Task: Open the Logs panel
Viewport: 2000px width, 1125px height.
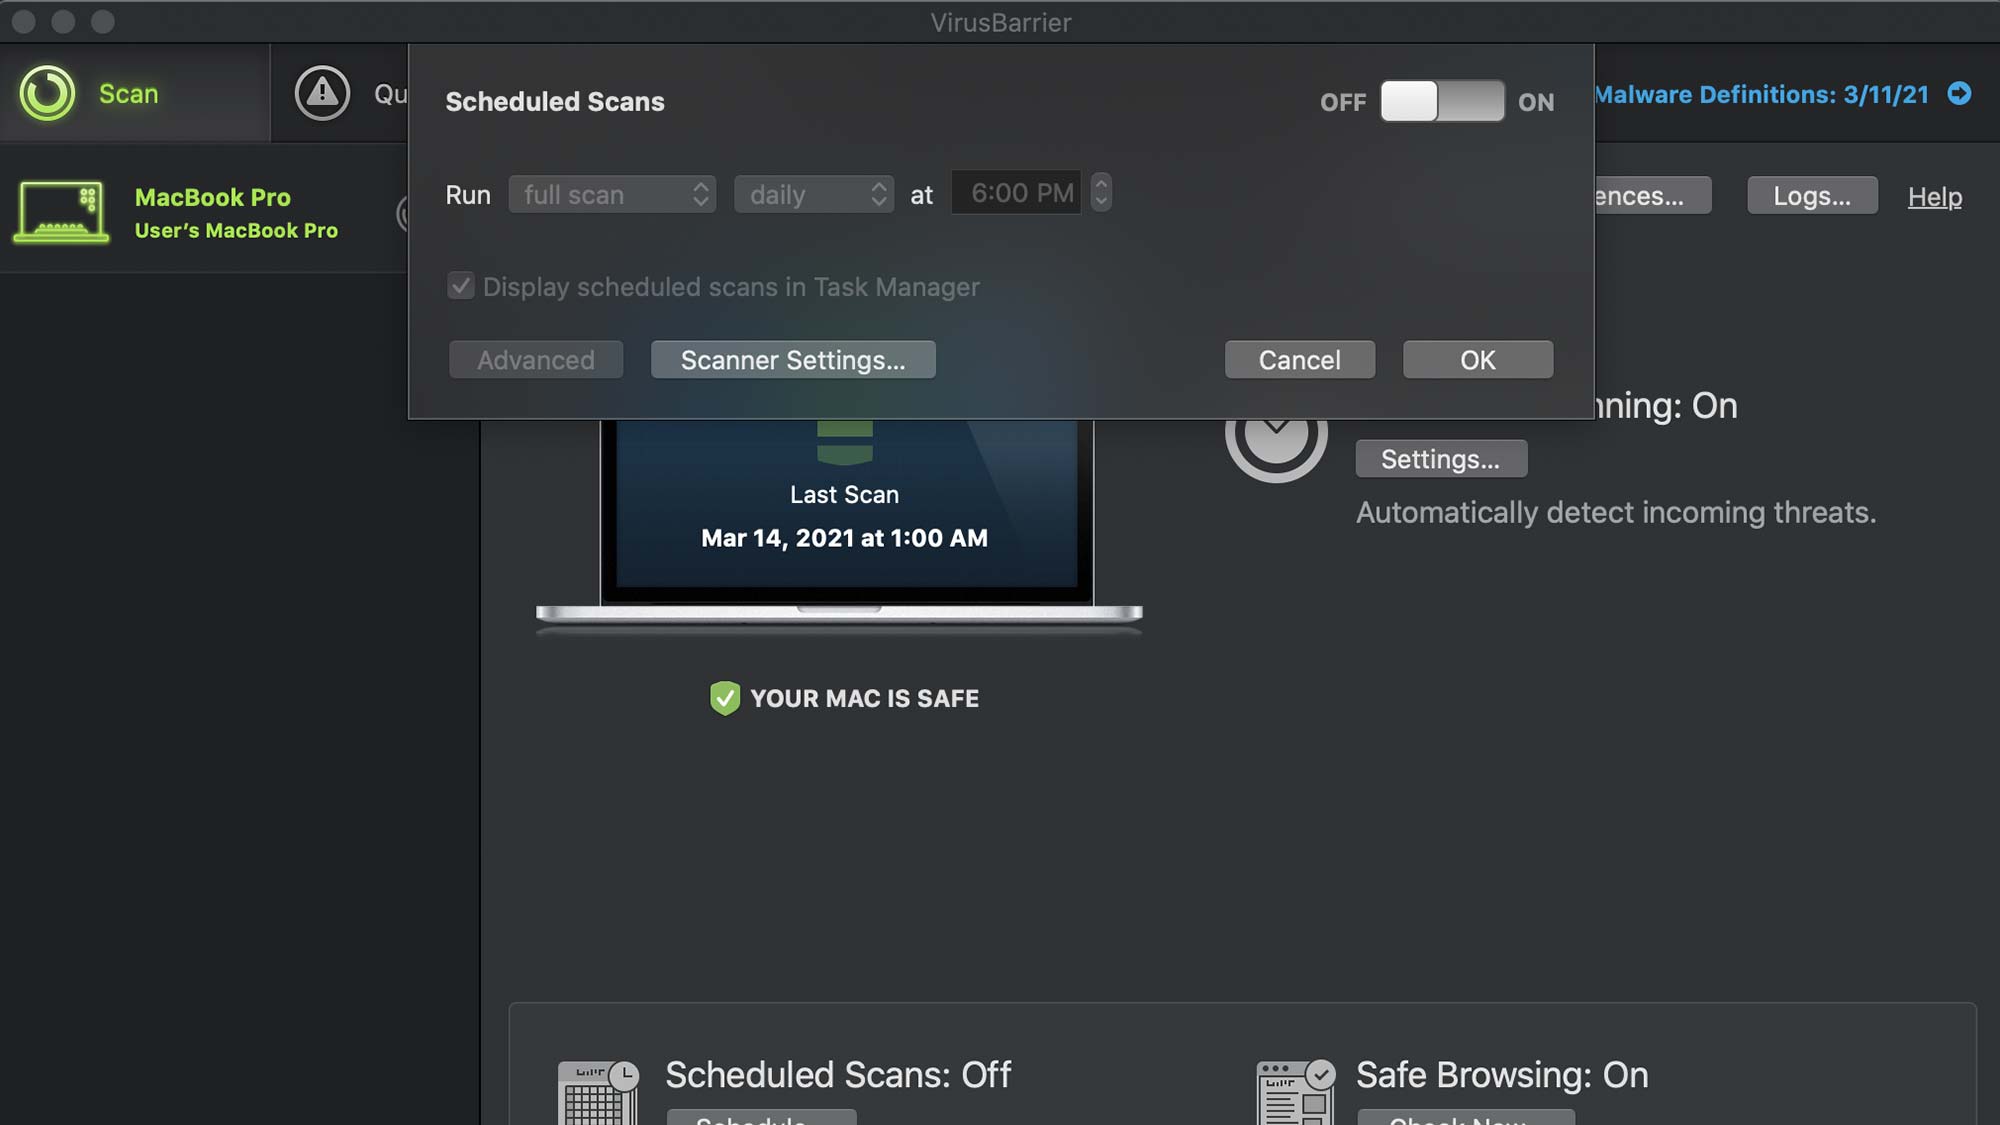Action: (x=1812, y=196)
